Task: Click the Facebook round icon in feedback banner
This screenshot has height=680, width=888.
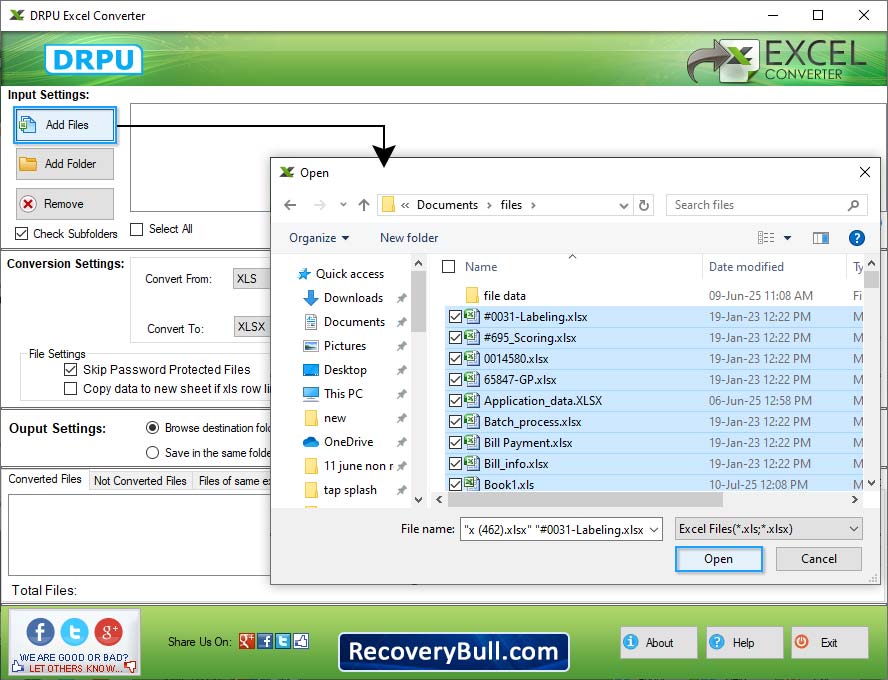Action: pyautogui.click(x=40, y=631)
